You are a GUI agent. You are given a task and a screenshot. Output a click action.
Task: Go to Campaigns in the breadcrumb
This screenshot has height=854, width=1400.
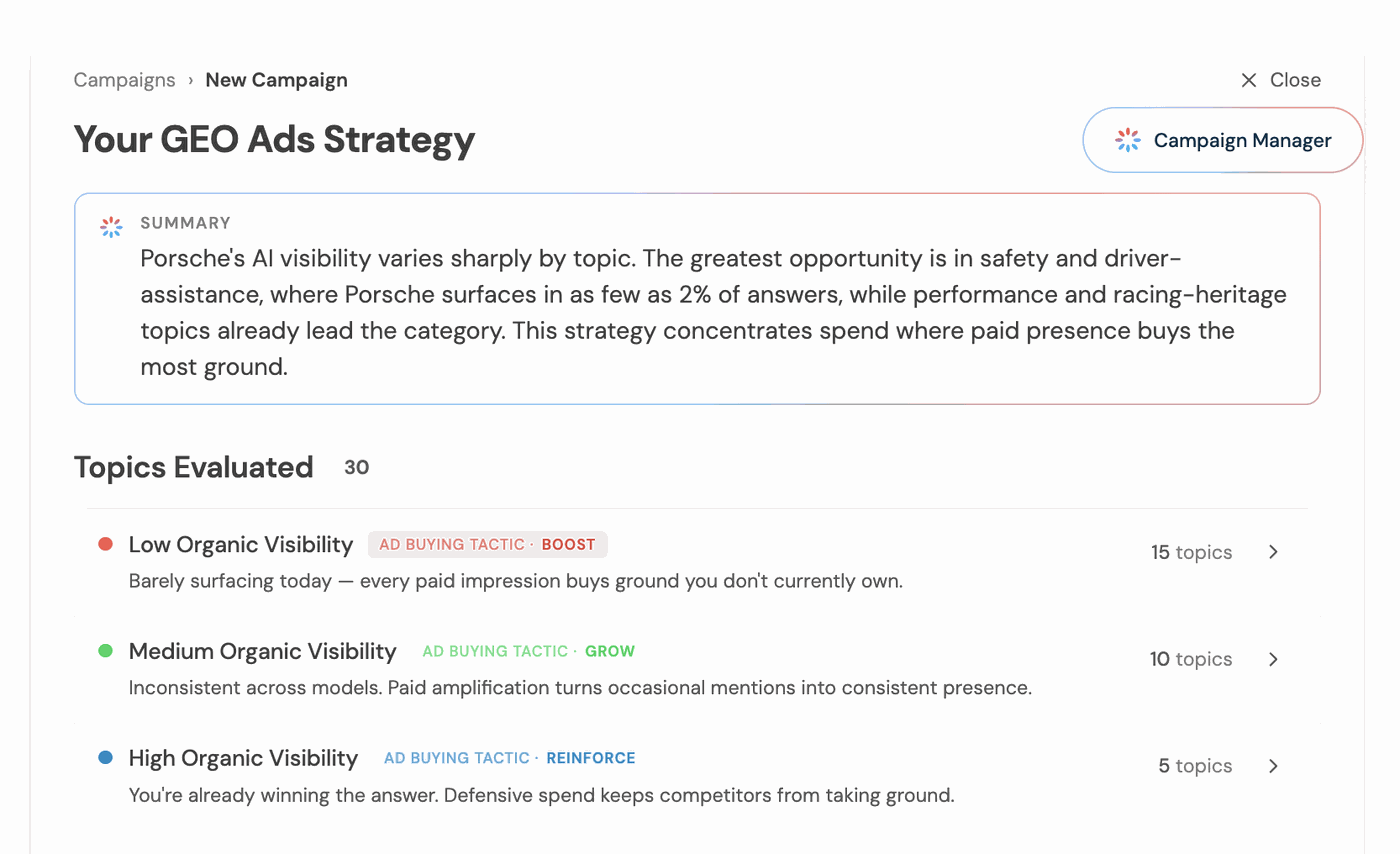(124, 80)
